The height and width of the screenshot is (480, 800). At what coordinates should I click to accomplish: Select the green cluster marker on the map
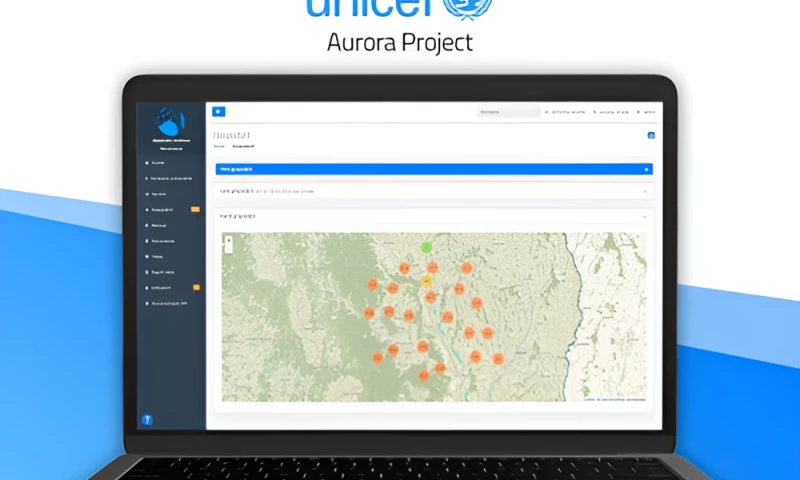(426, 246)
